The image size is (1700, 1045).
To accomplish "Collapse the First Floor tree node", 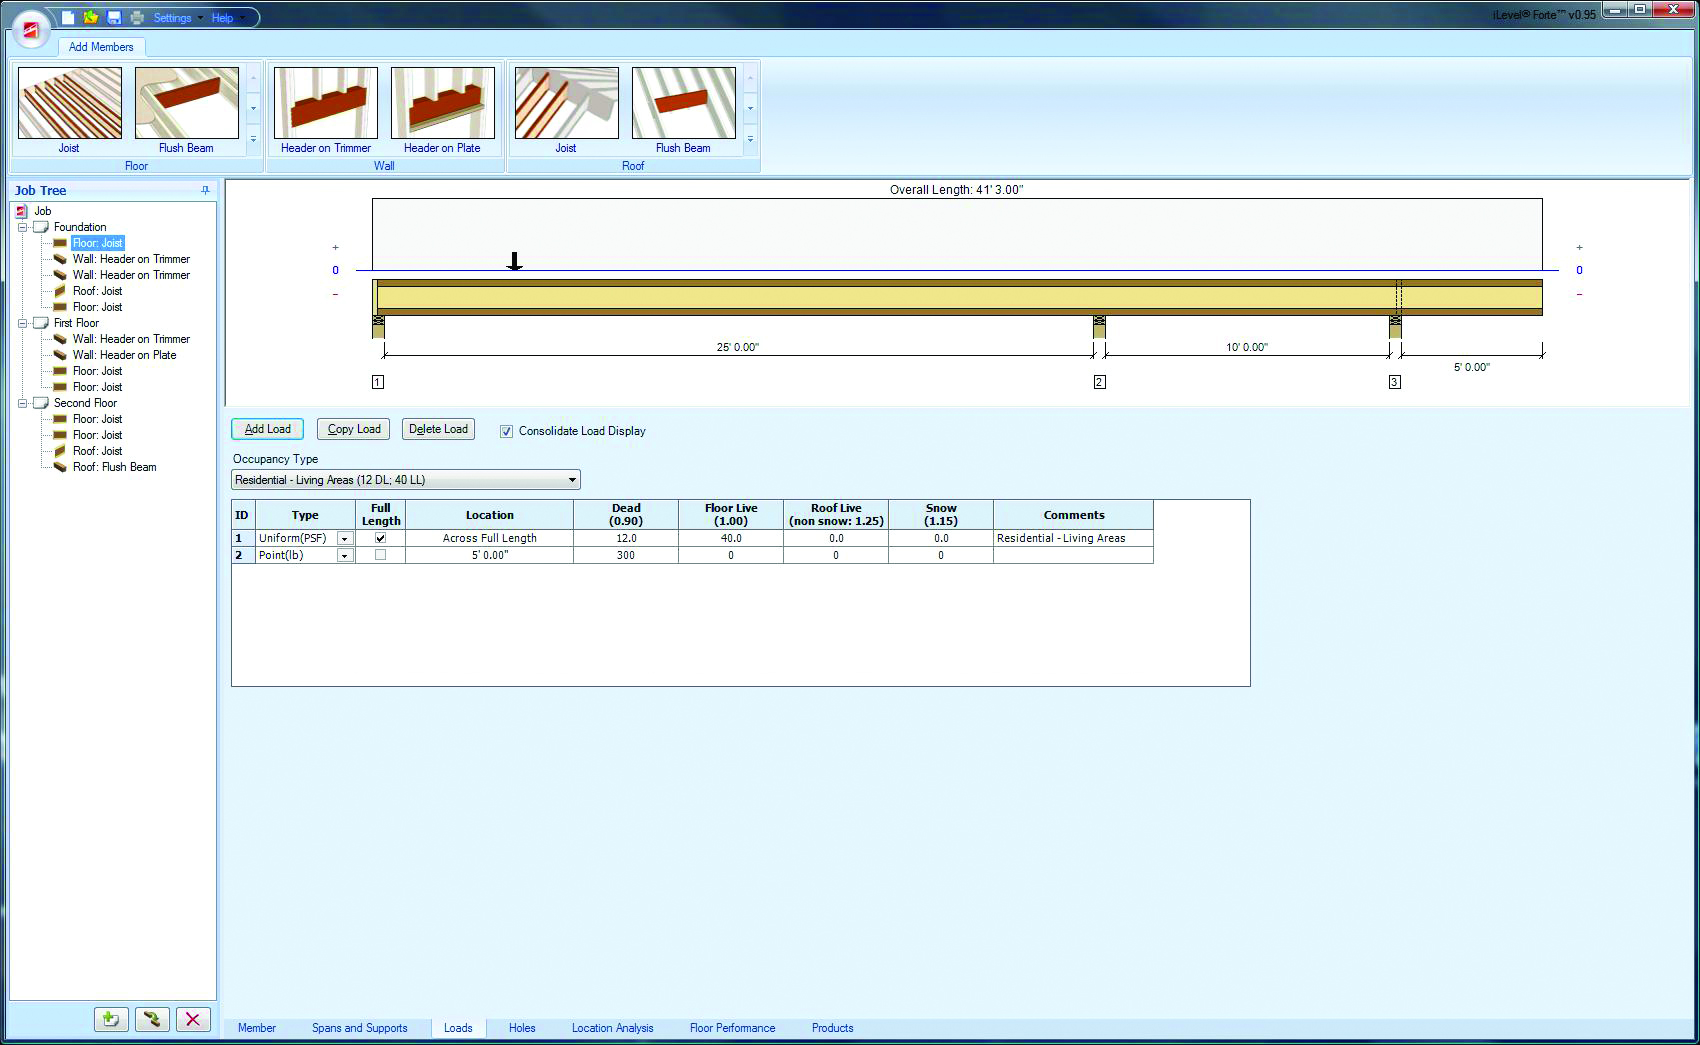I will pyautogui.click(x=22, y=323).
